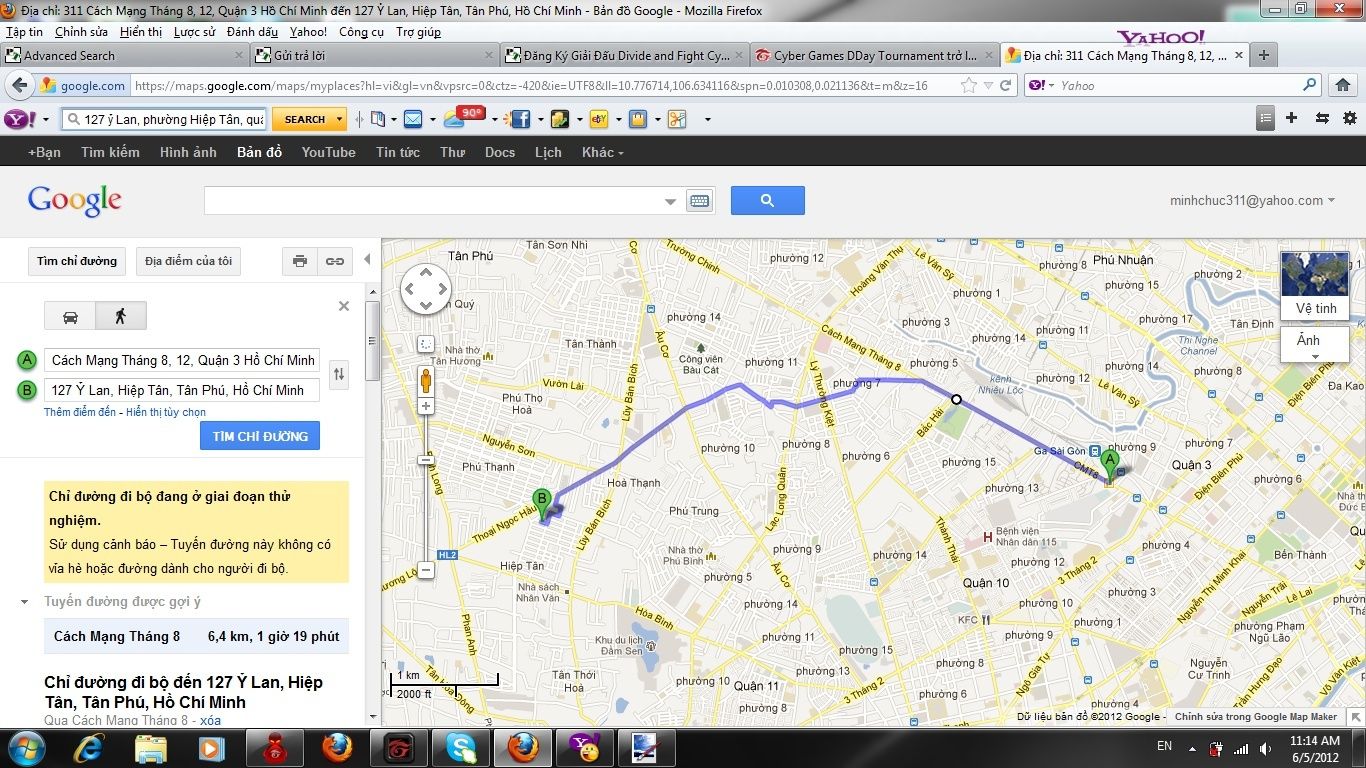Edit destination address field B

(182, 390)
